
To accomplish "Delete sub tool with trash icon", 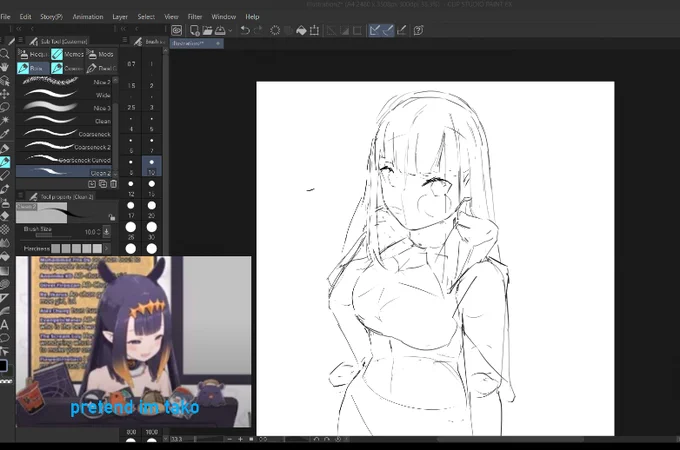I will tap(113, 184).
